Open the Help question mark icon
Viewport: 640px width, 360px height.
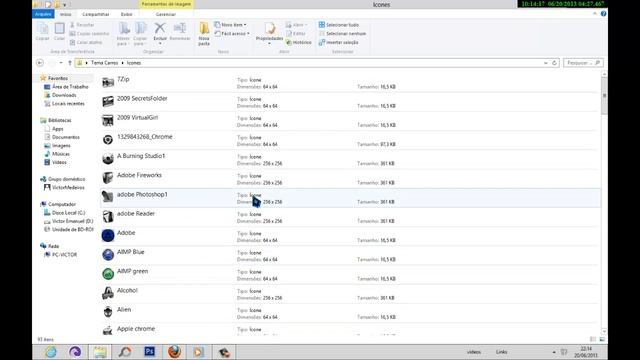[x=603, y=14]
